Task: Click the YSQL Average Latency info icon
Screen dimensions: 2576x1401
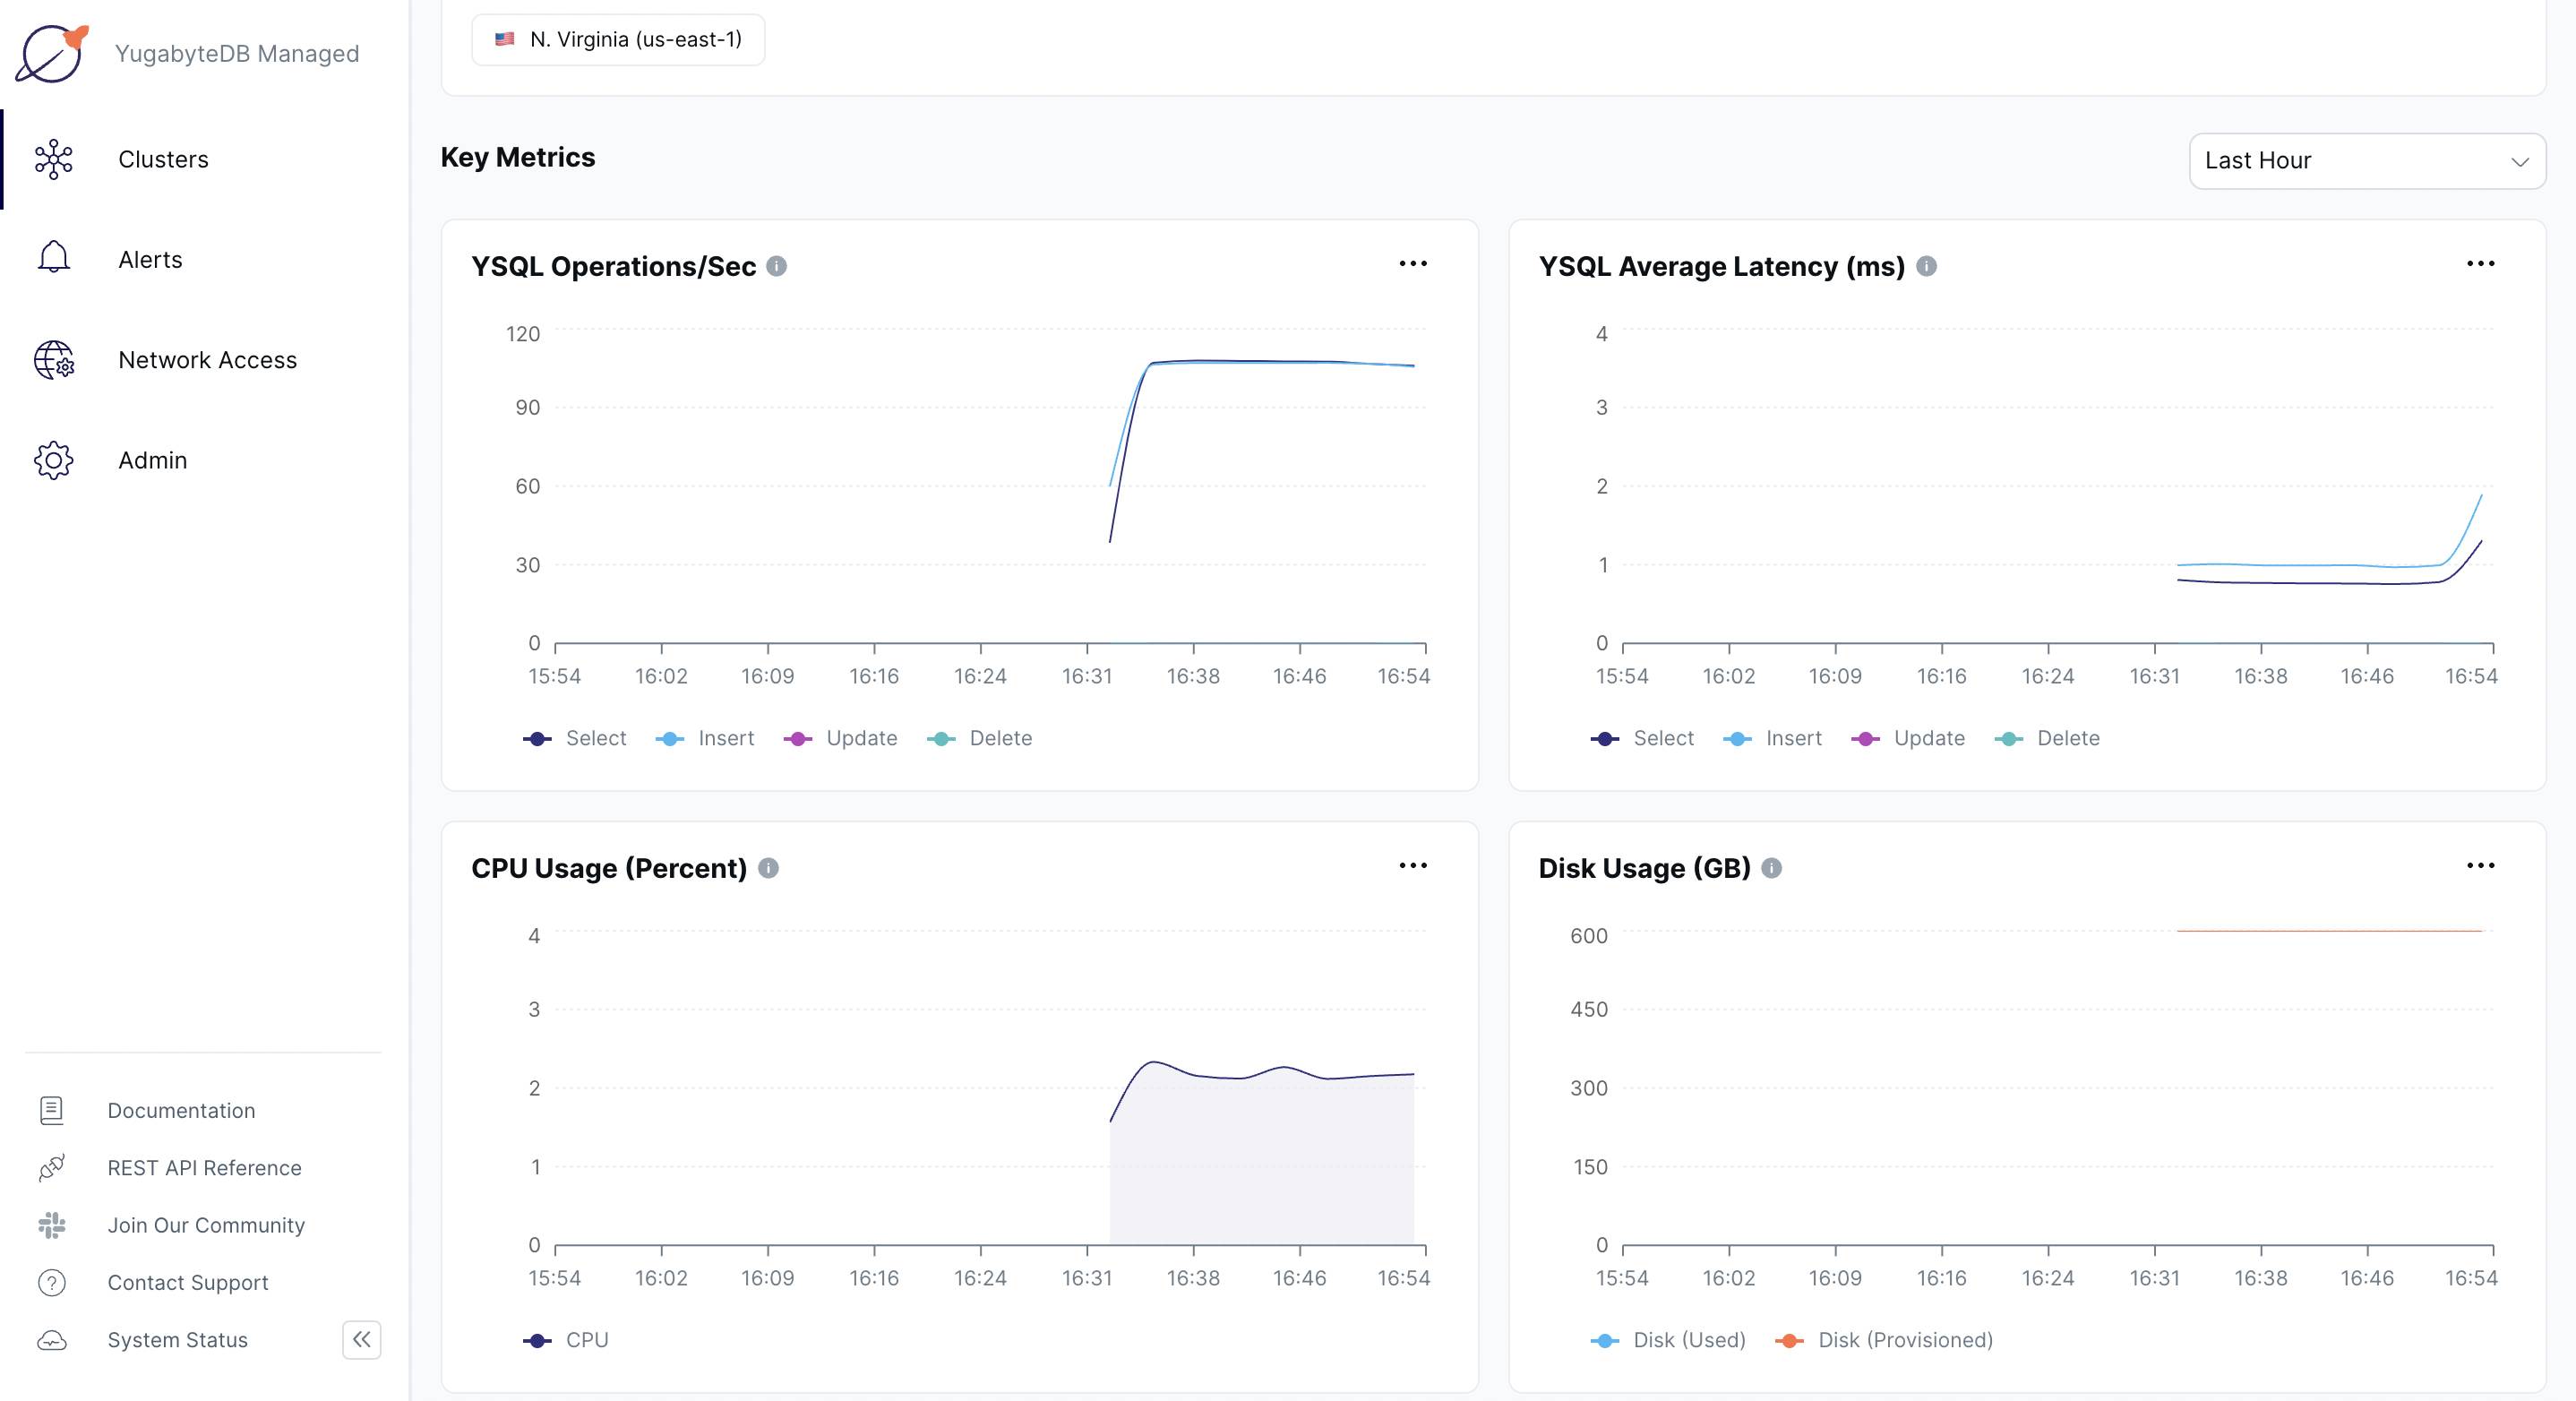Action: (1927, 266)
